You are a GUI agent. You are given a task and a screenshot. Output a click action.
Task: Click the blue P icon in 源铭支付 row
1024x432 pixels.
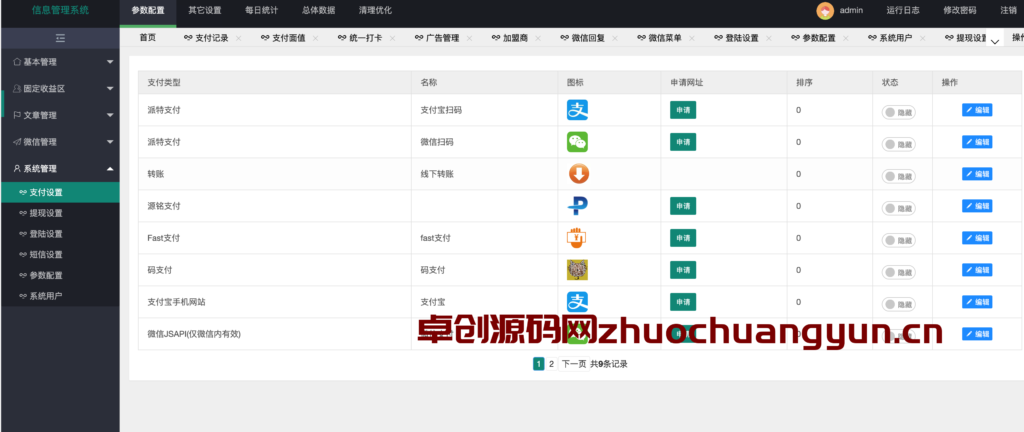click(x=577, y=206)
